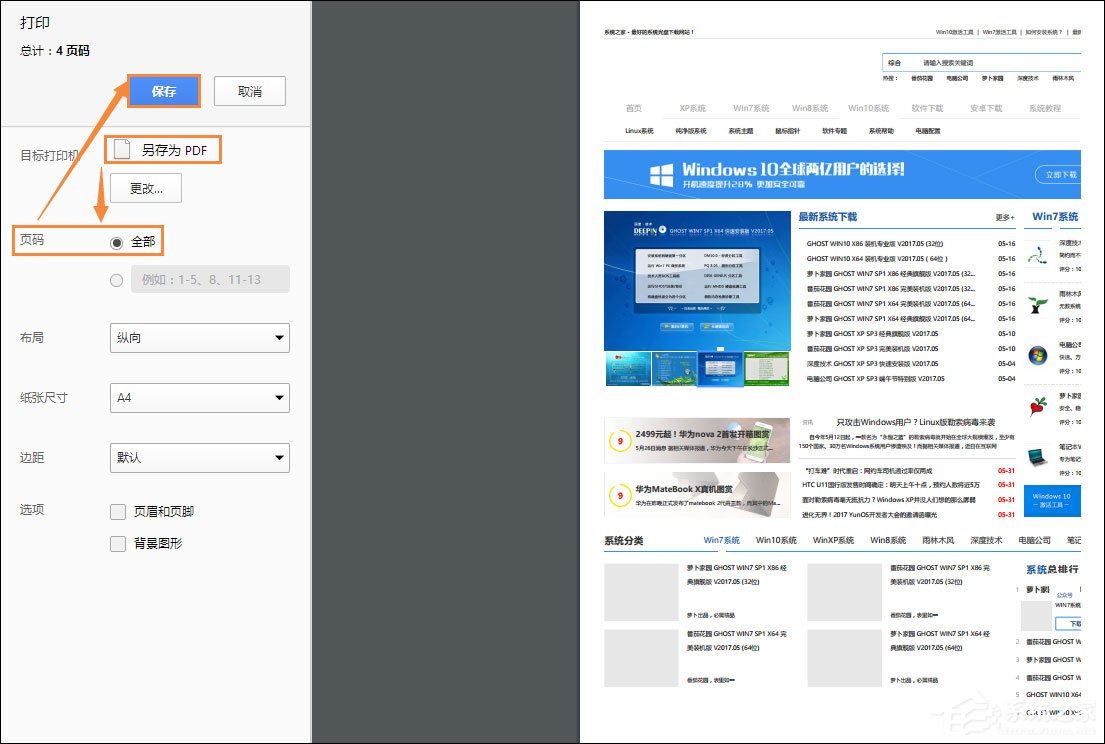Open the 边距 margins dropdown

199,459
